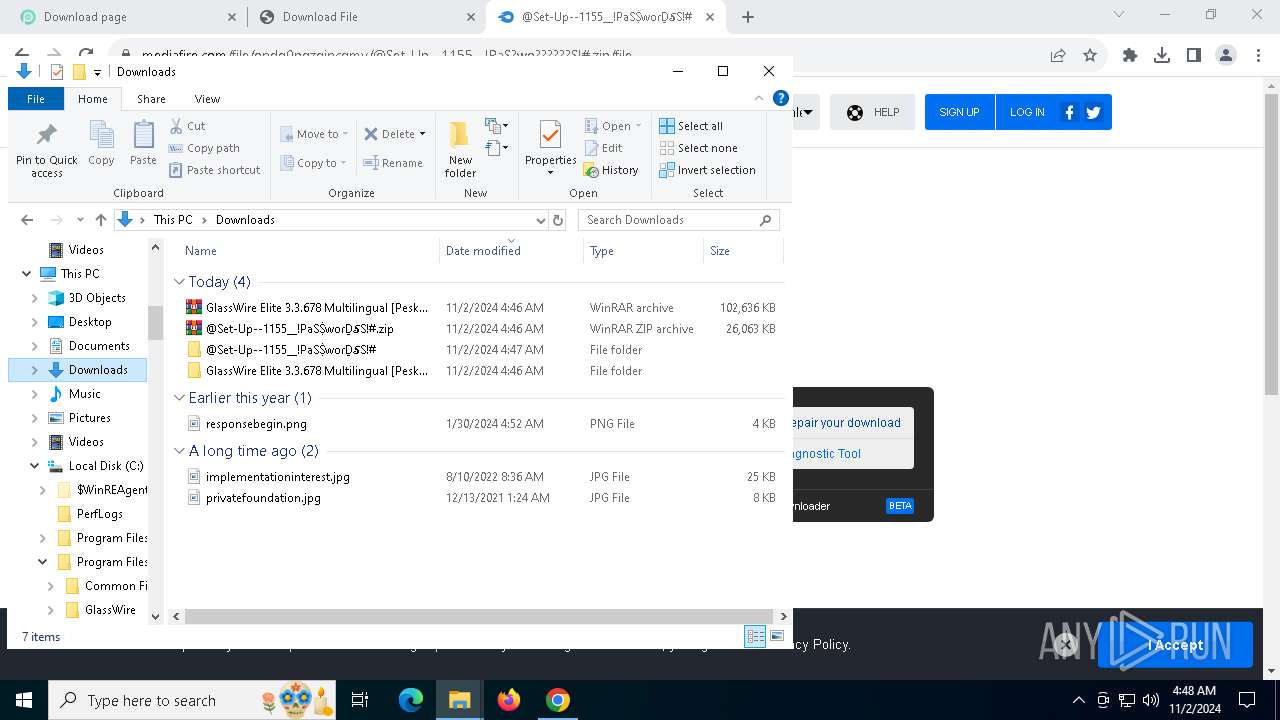The height and width of the screenshot is (720, 1280).
Task: Open the Chrome downloads icon
Action: (1161, 56)
